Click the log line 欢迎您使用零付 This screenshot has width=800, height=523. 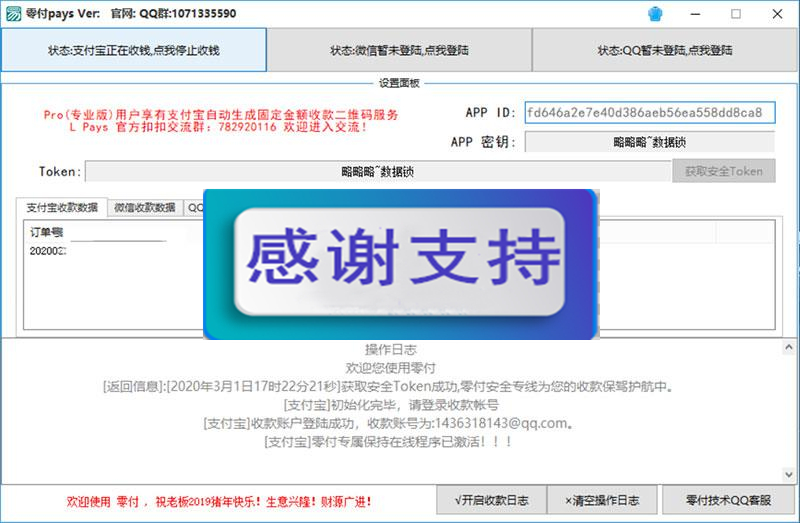(x=391, y=368)
